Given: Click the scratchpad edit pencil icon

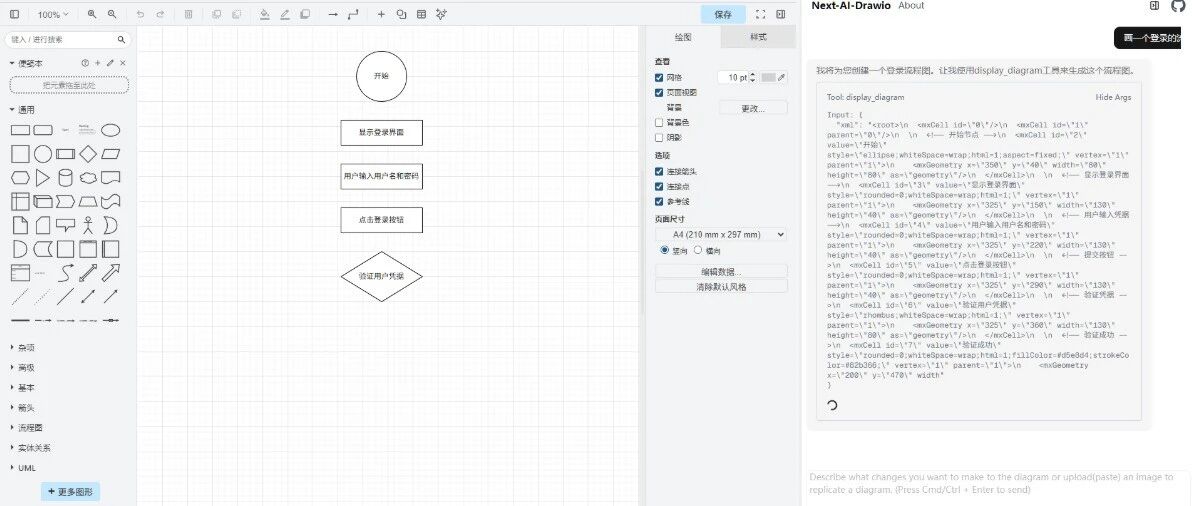Looking at the screenshot, I should point(110,63).
